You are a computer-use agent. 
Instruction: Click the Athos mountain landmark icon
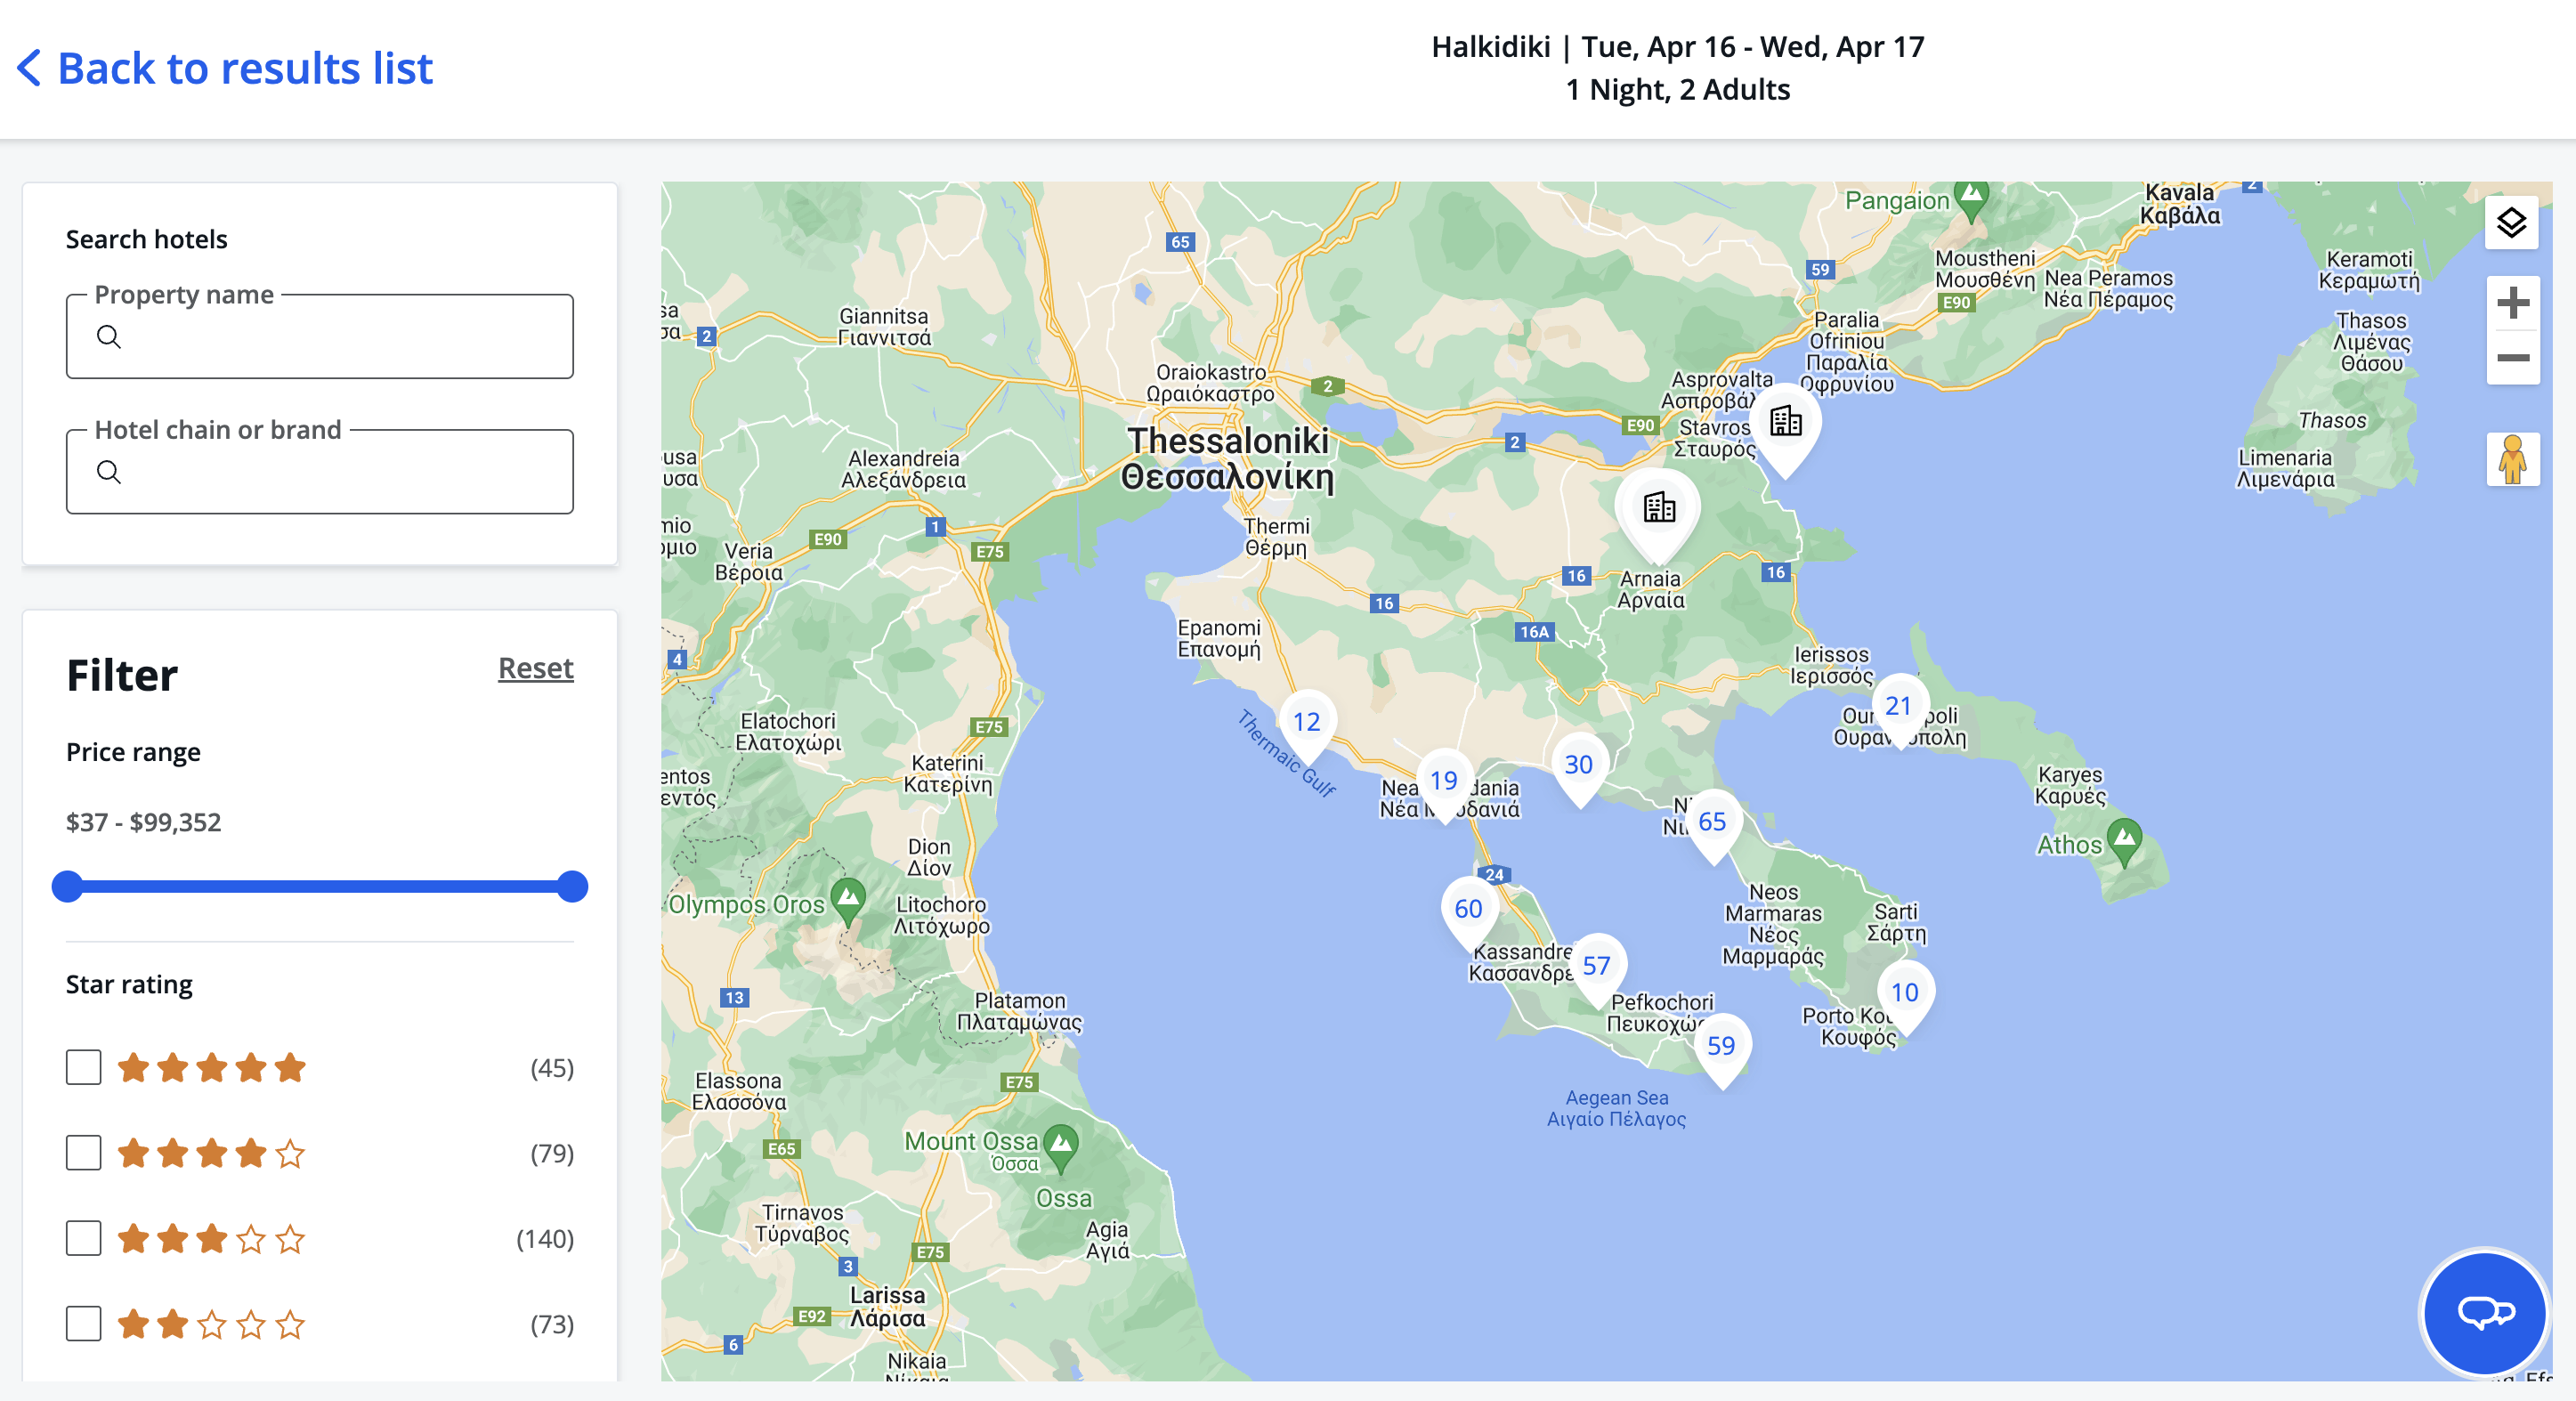pyautogui.click(x=2123, y=840)
